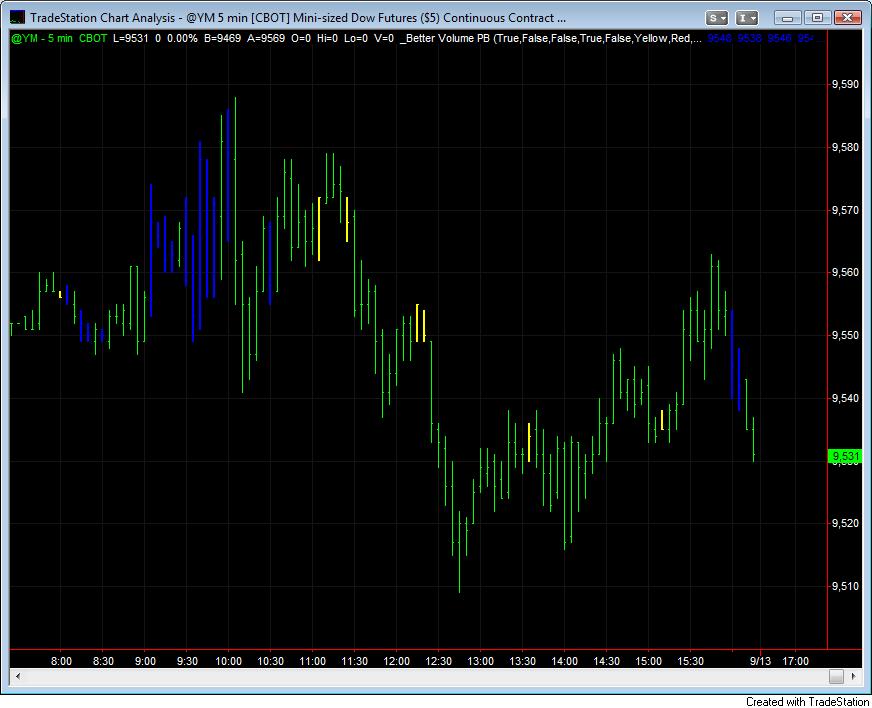This screenshot has width=872, height=708.
Task: Click the 10:30 time axis label
Action: tap(270, 661)
